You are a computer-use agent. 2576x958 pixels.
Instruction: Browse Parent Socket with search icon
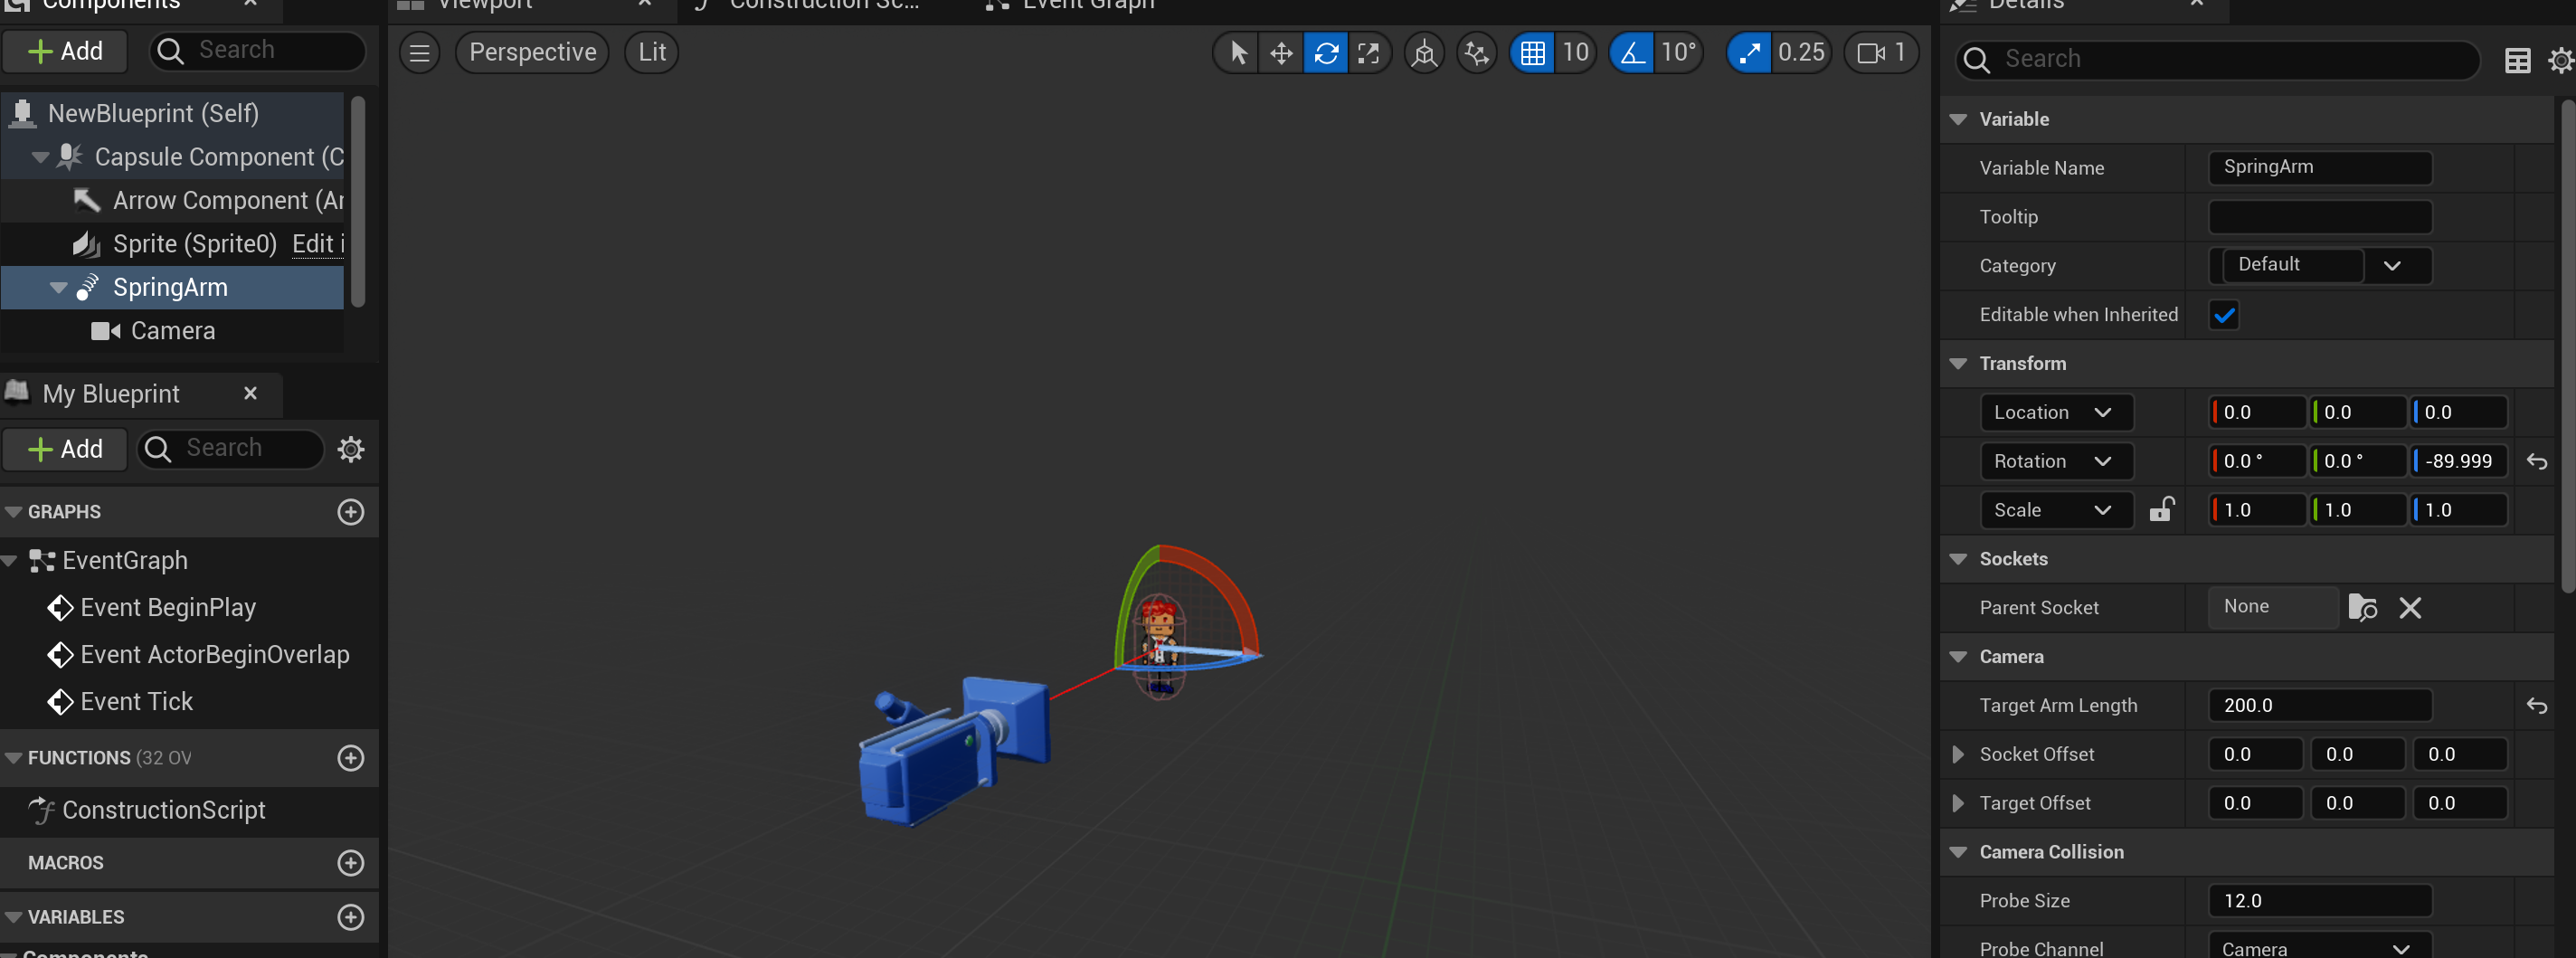click(x=2362, y=607)
